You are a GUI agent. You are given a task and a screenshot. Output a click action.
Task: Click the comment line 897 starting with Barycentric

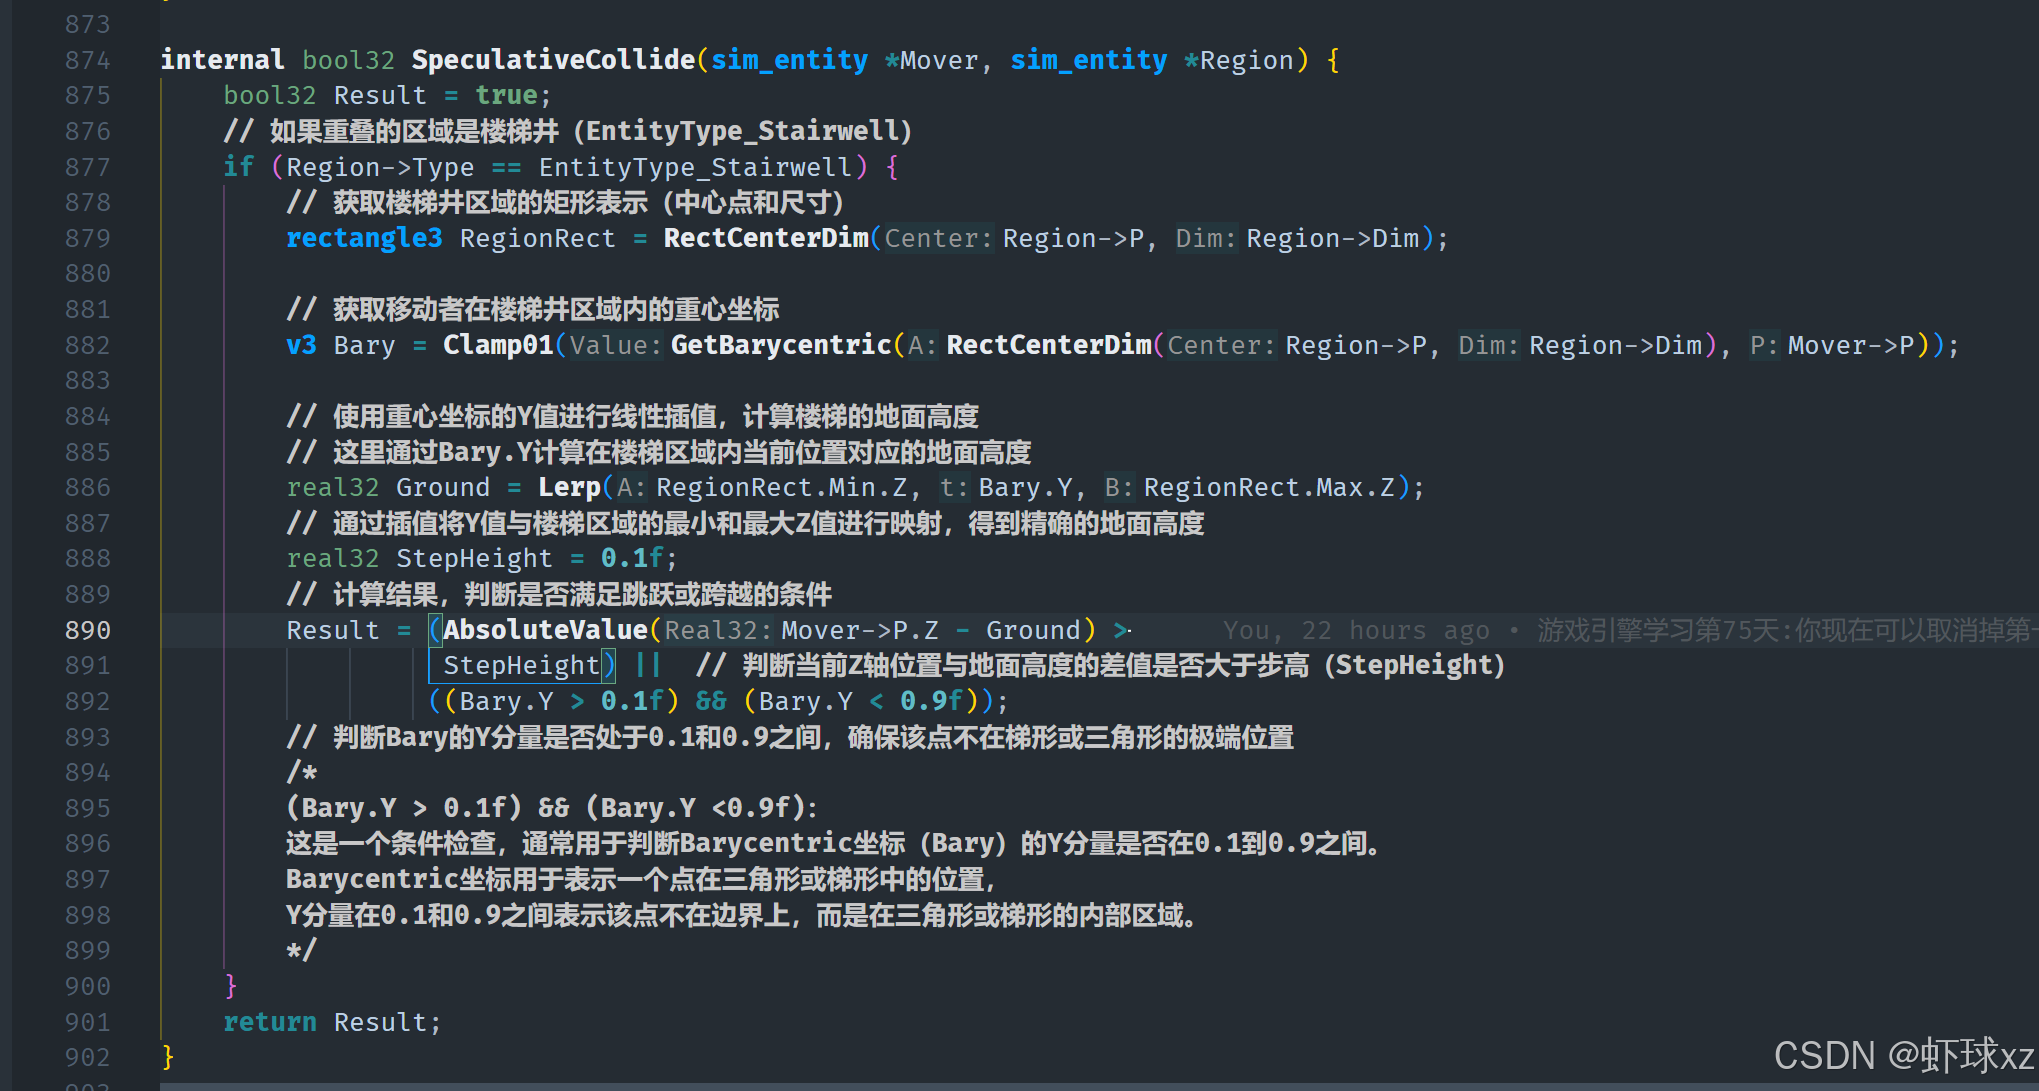[x=640, y=879]
